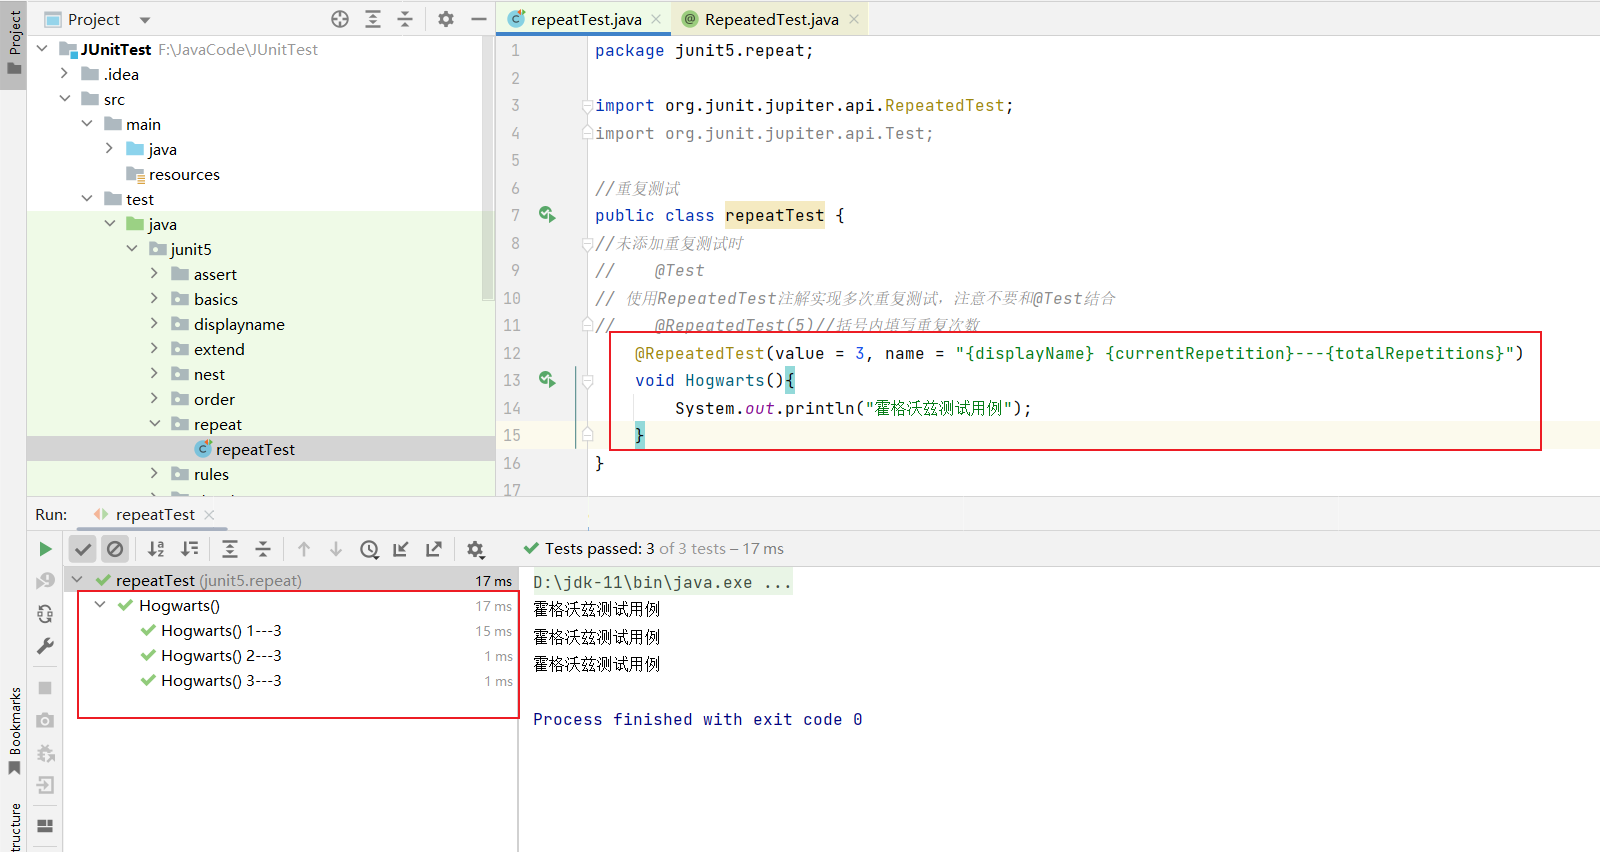Select the Hogwarts() 2---3 test result
Screen dimensions: 1600x852
(x=221, y=656)
